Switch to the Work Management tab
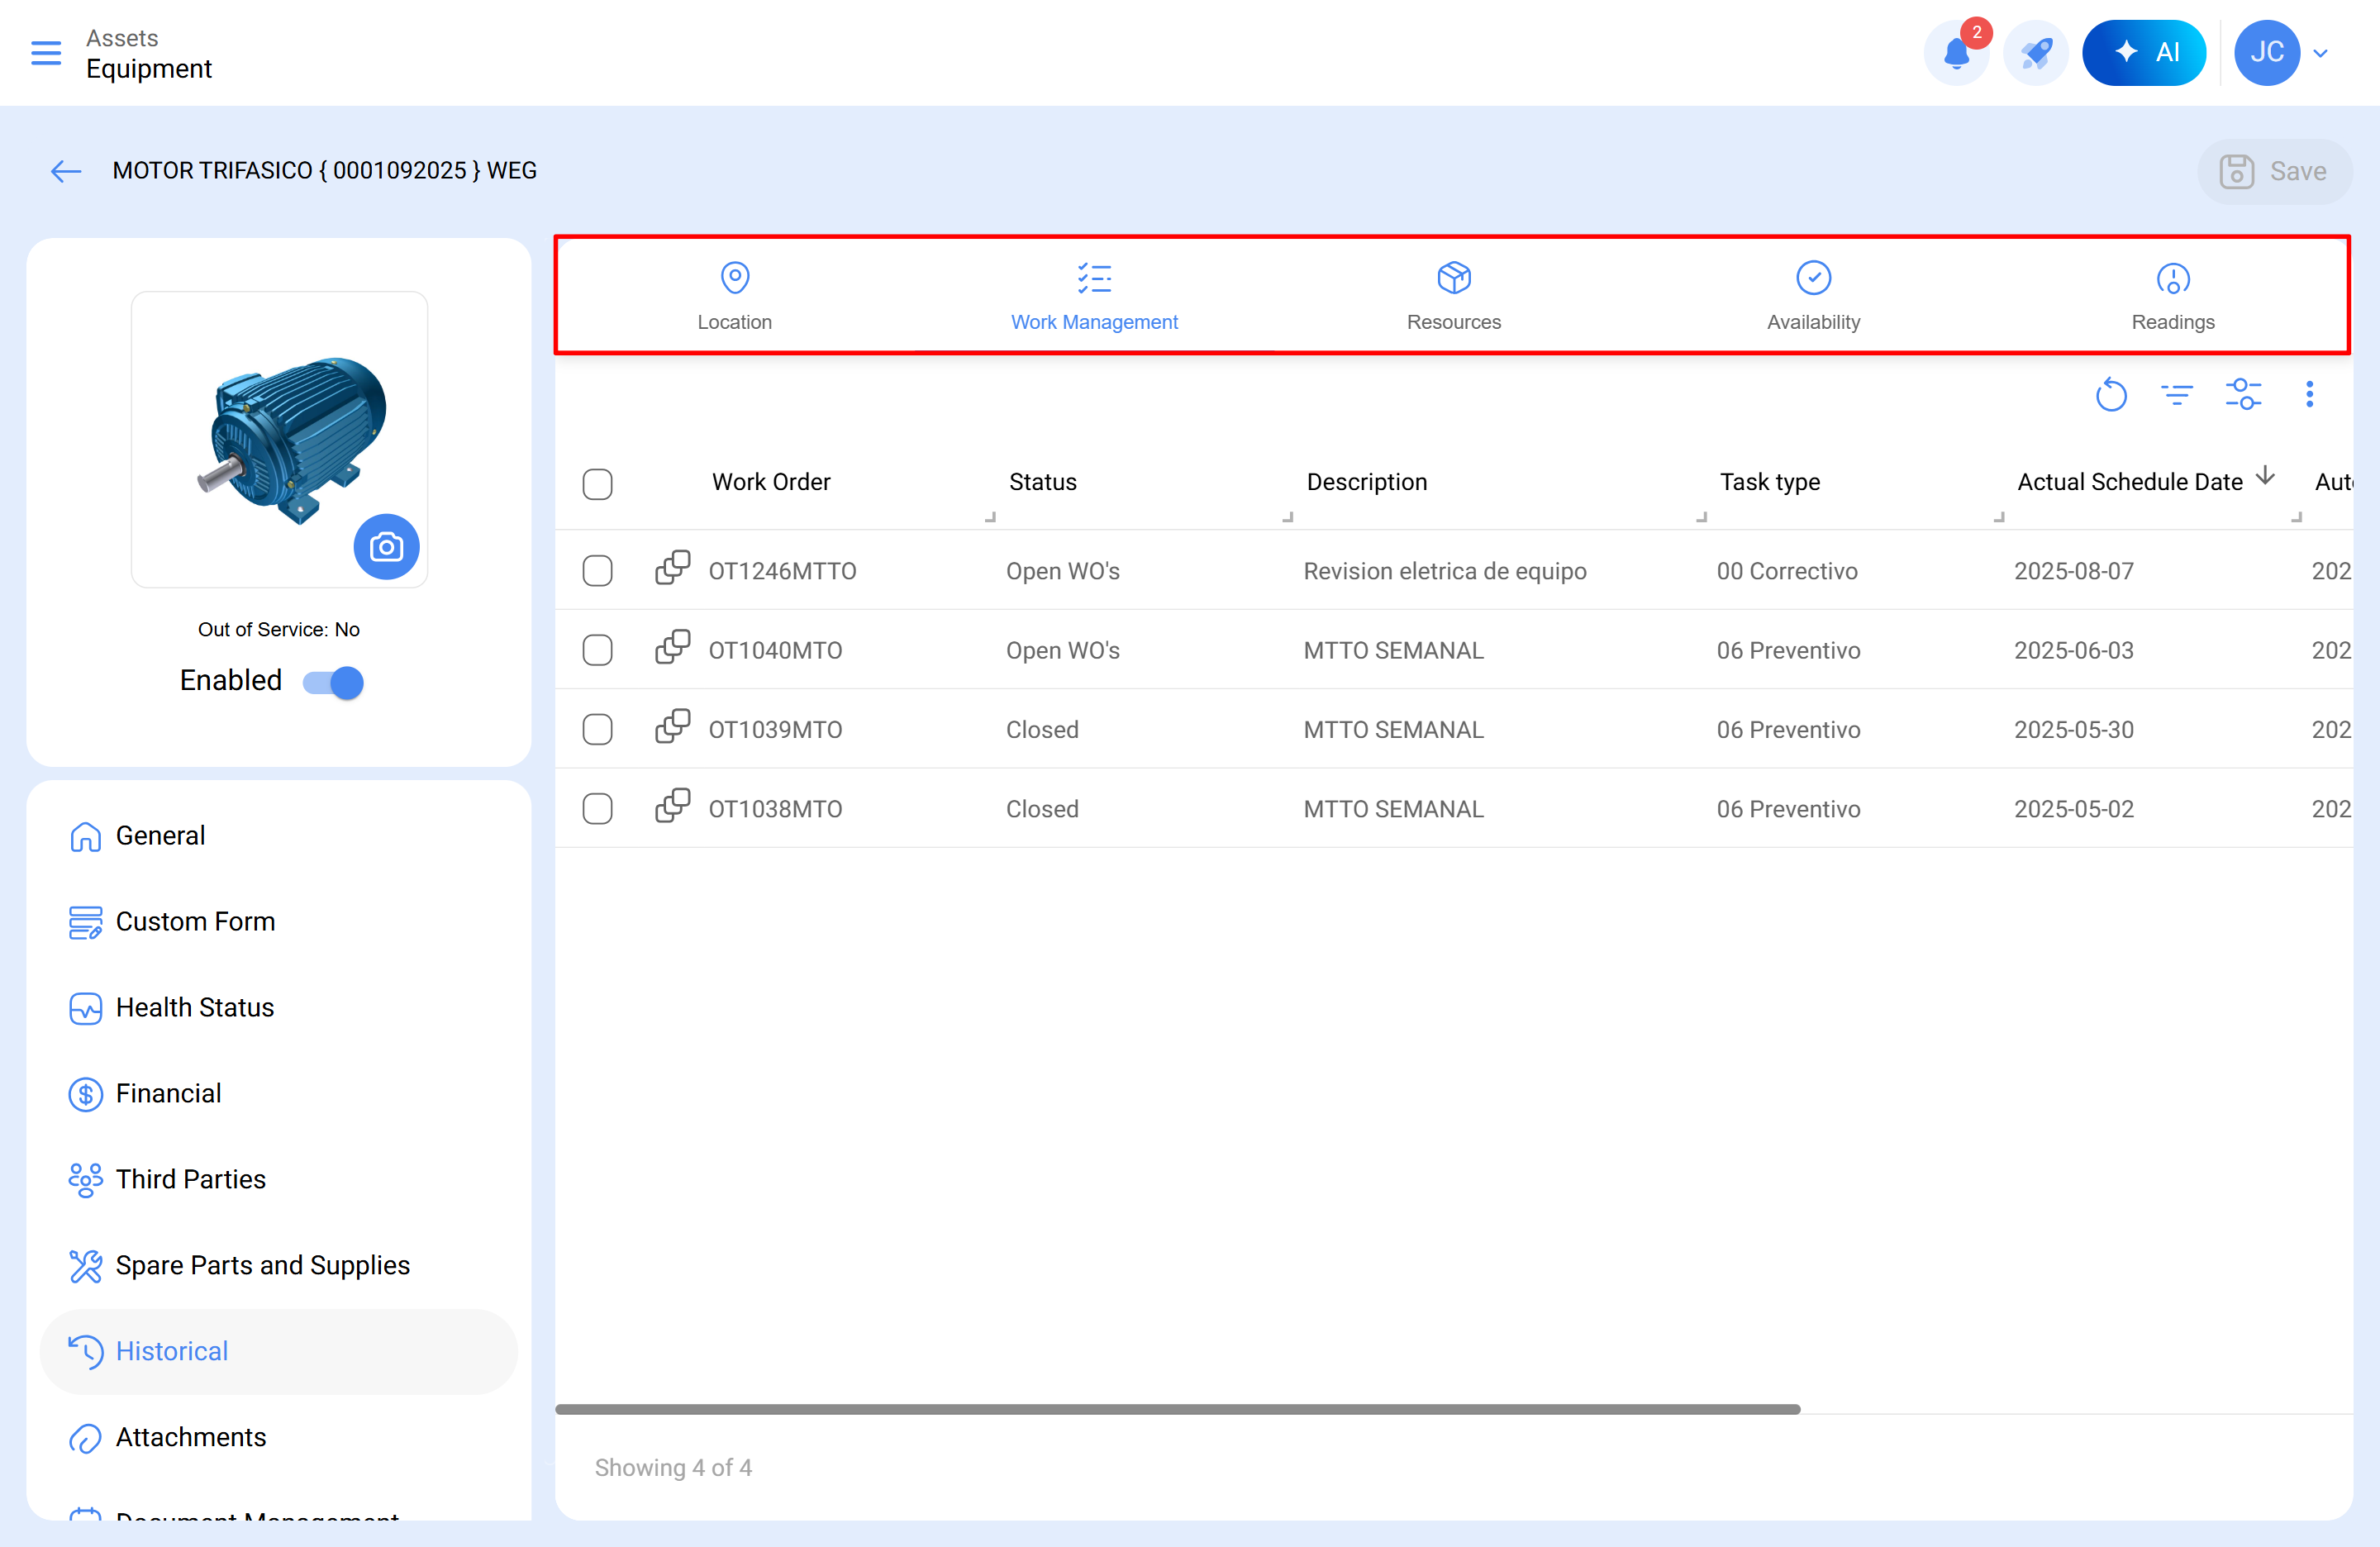The height and width of the screenshot is (1547, 2380). [x=1094, y=300]
